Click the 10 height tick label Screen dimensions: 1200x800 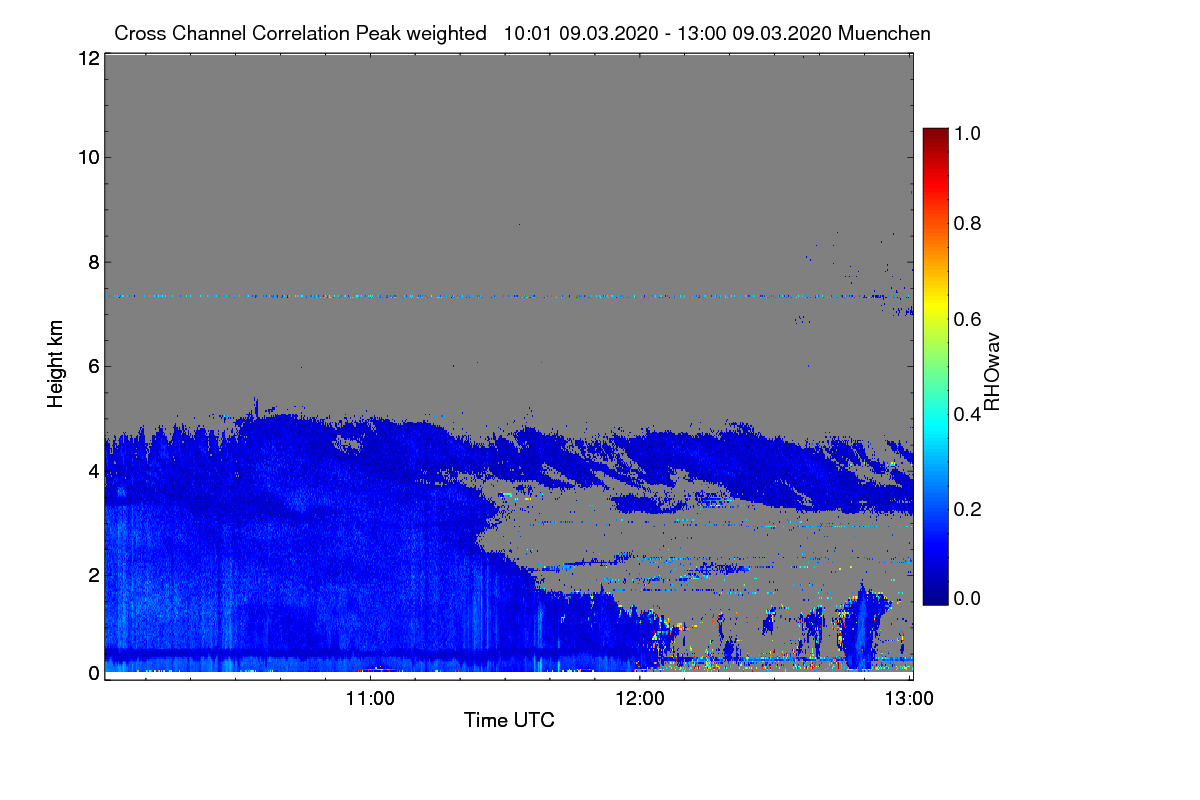point(87,157)
